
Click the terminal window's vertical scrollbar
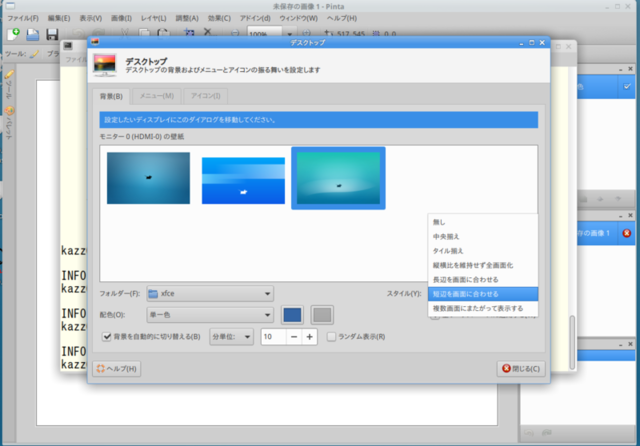(572, 342)
